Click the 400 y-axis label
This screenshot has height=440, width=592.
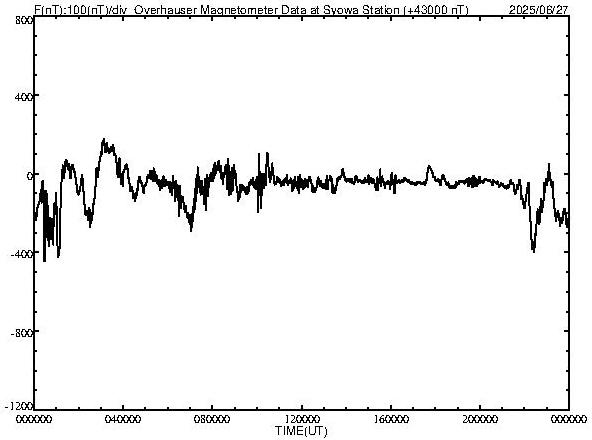pyautogui.click(x=24, y=97)
